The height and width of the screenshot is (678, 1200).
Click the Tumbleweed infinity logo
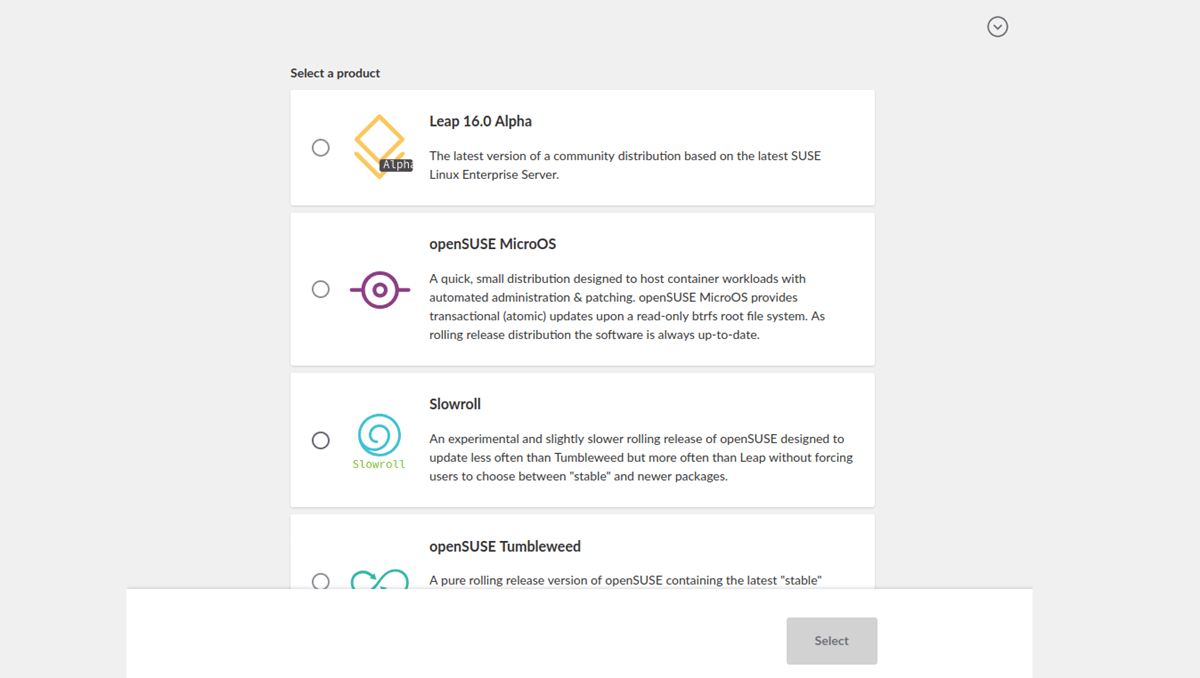(x=380, y=579)
